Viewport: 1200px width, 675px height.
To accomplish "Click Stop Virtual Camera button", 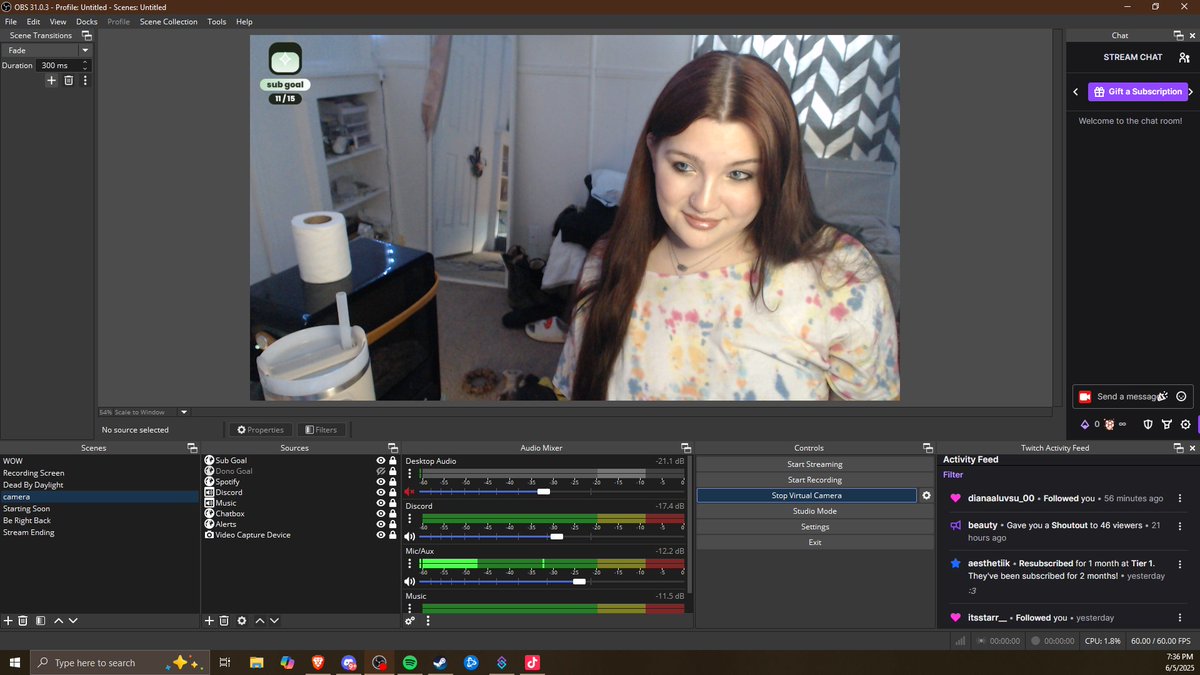I will coord(807,495).
